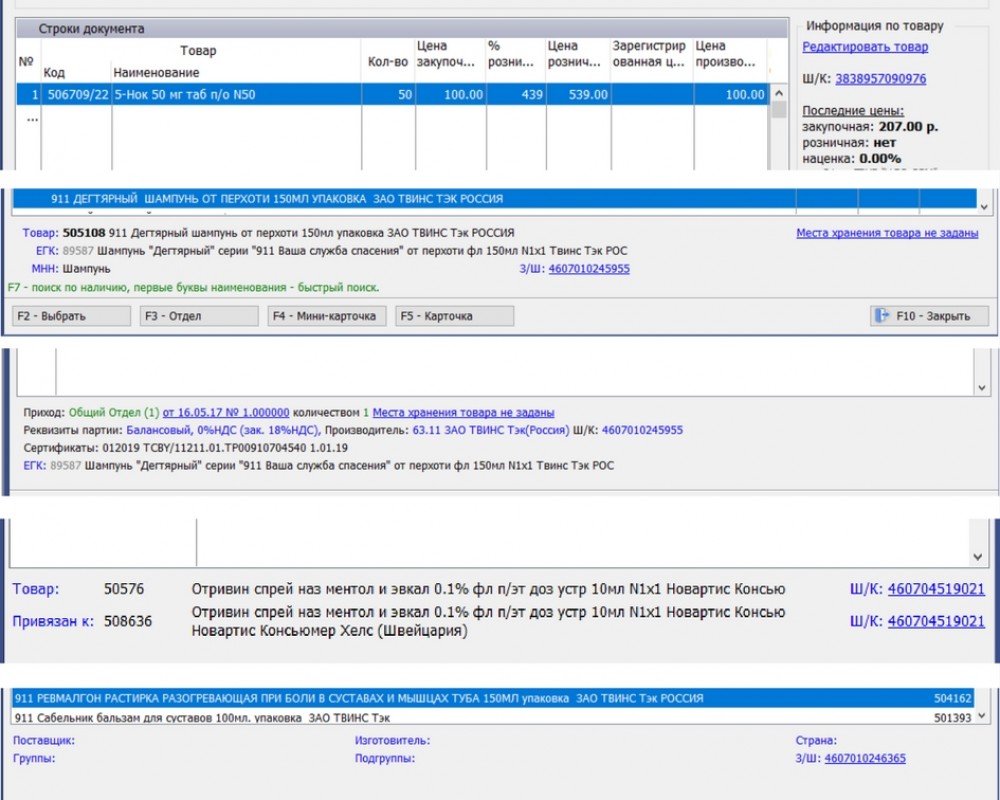Image resolution: width=1000 pixels, height=800 pixels.
Task: Click З/Ш link 4607010245955
Action: pos(589,269)
